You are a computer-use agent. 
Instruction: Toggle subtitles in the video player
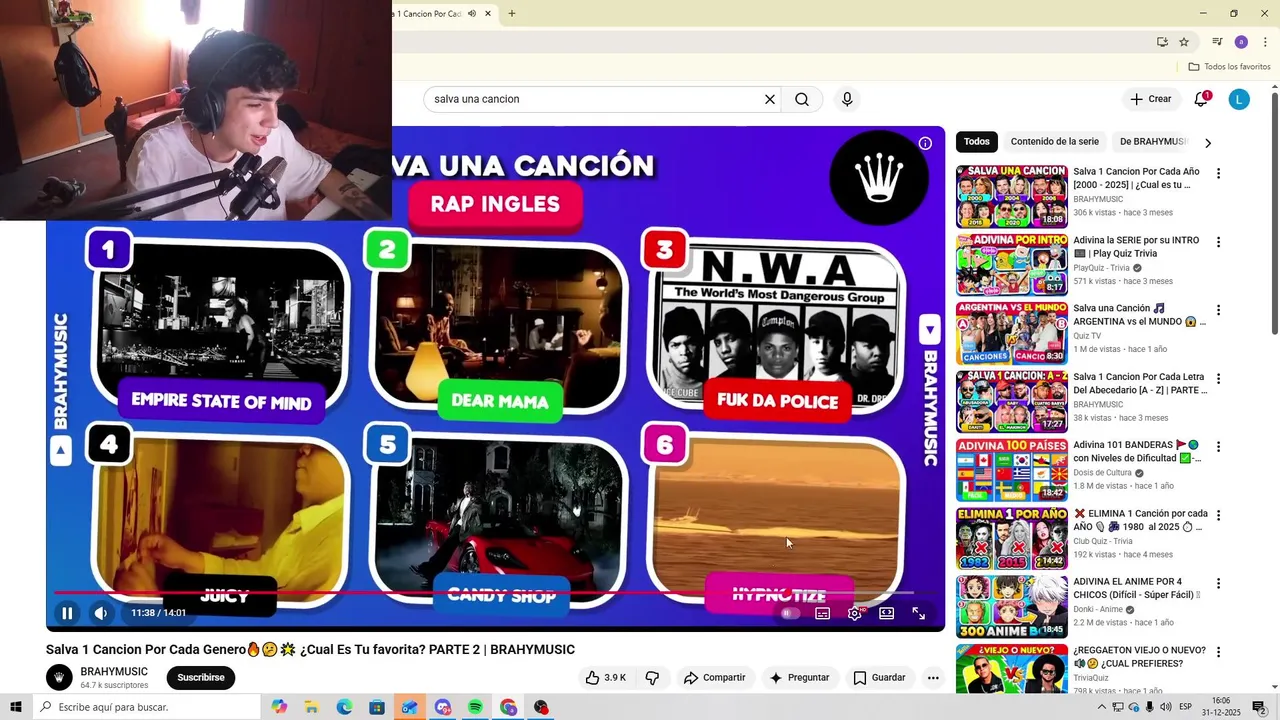pos(822,613)
